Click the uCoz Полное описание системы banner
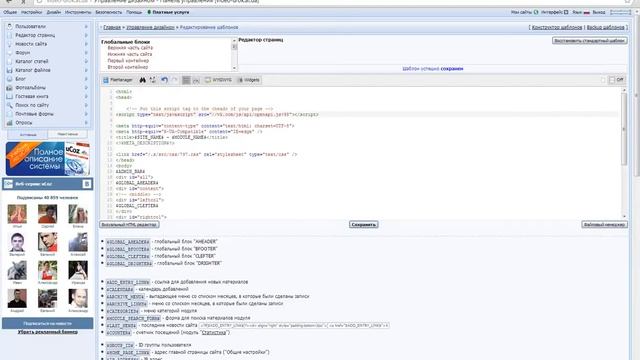Screen dimensions: 640x360 click(48, 158)
